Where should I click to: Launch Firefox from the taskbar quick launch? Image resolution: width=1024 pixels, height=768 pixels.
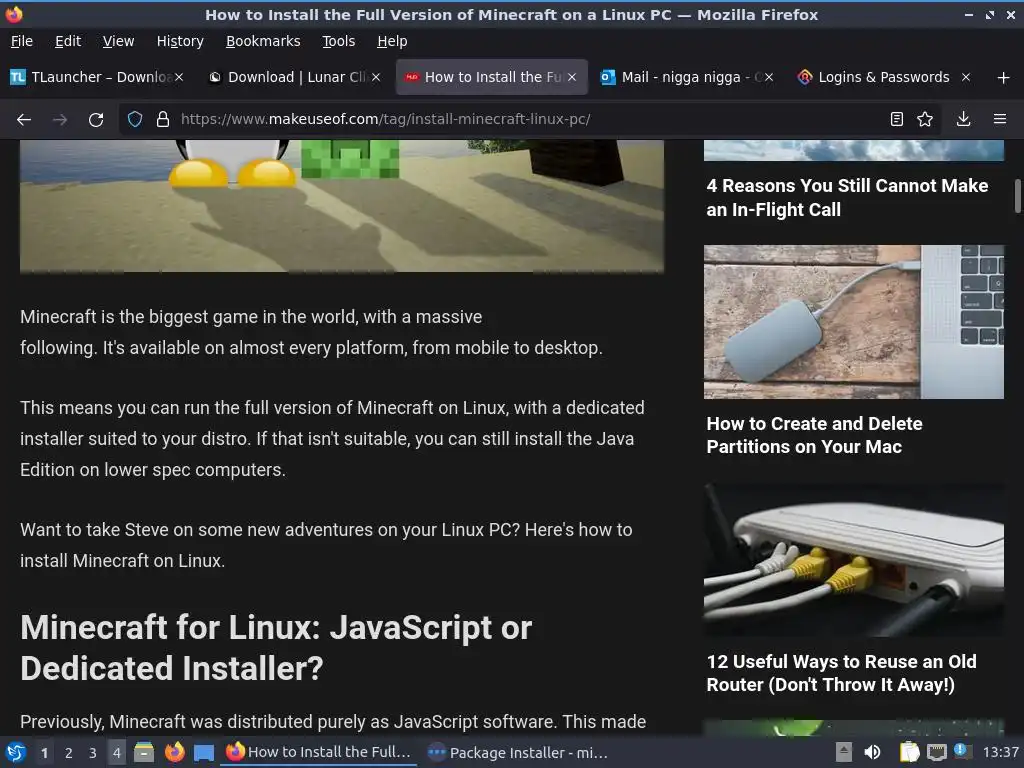(x=174, y=752)
